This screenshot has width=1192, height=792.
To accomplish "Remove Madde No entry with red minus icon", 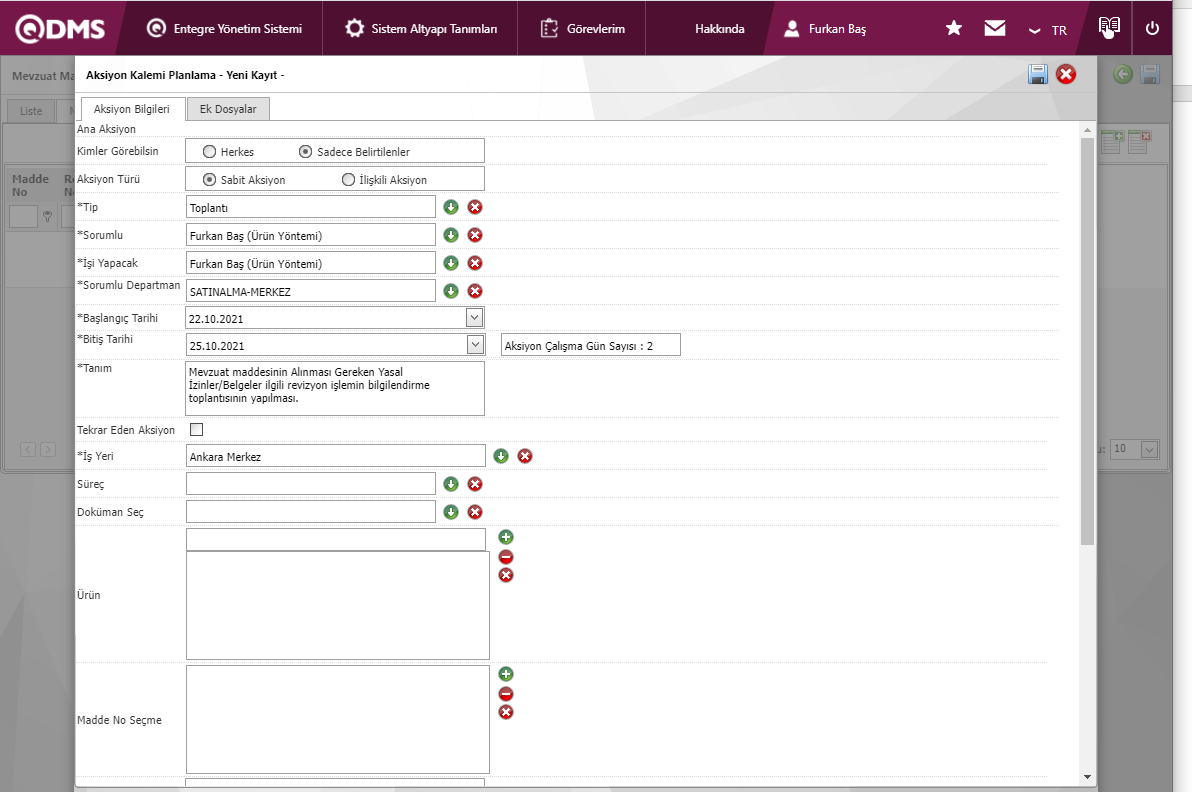I will 506,693.
